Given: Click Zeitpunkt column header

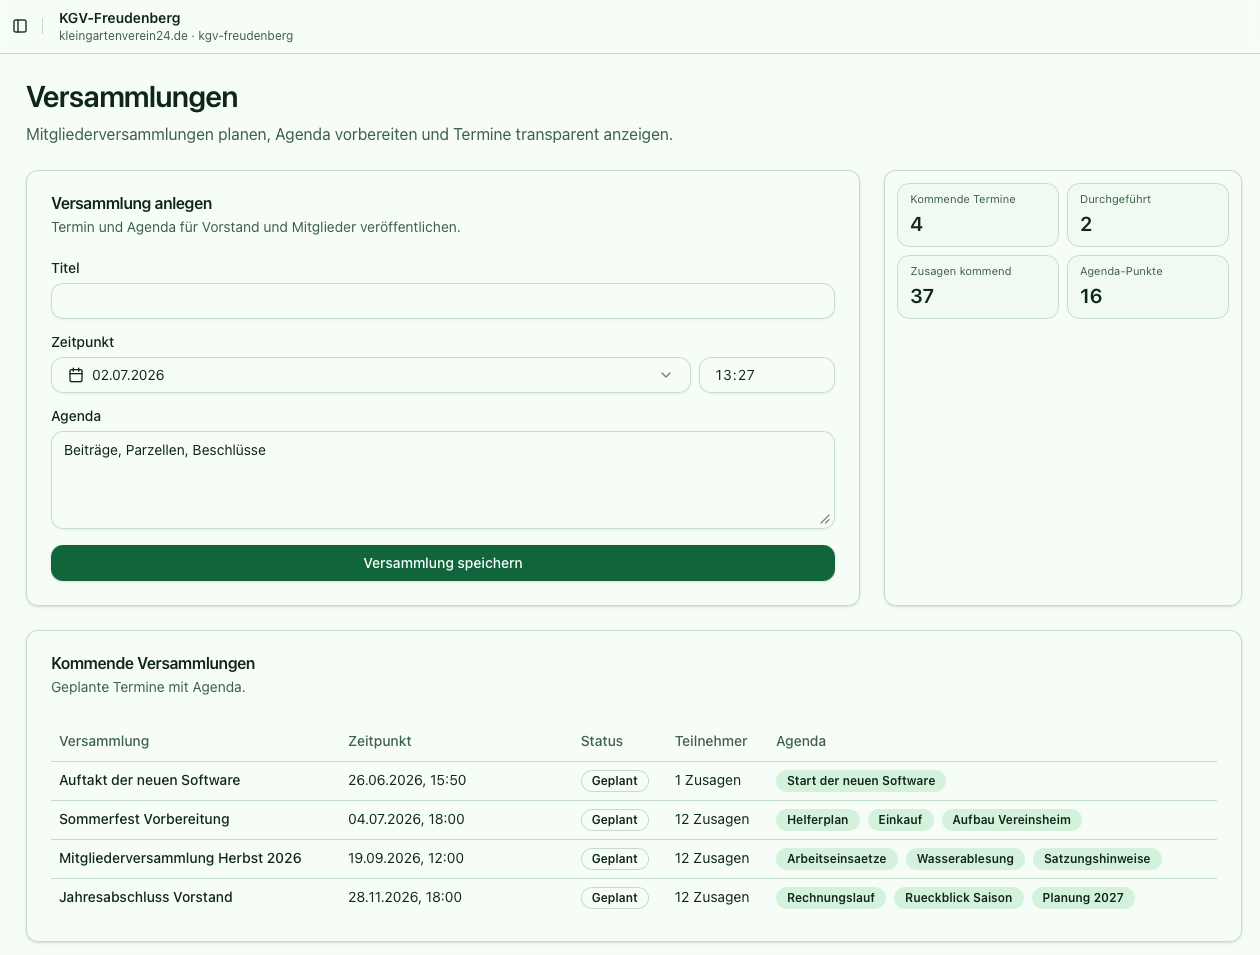Looking at the screenshot, I should pos(380,741).
